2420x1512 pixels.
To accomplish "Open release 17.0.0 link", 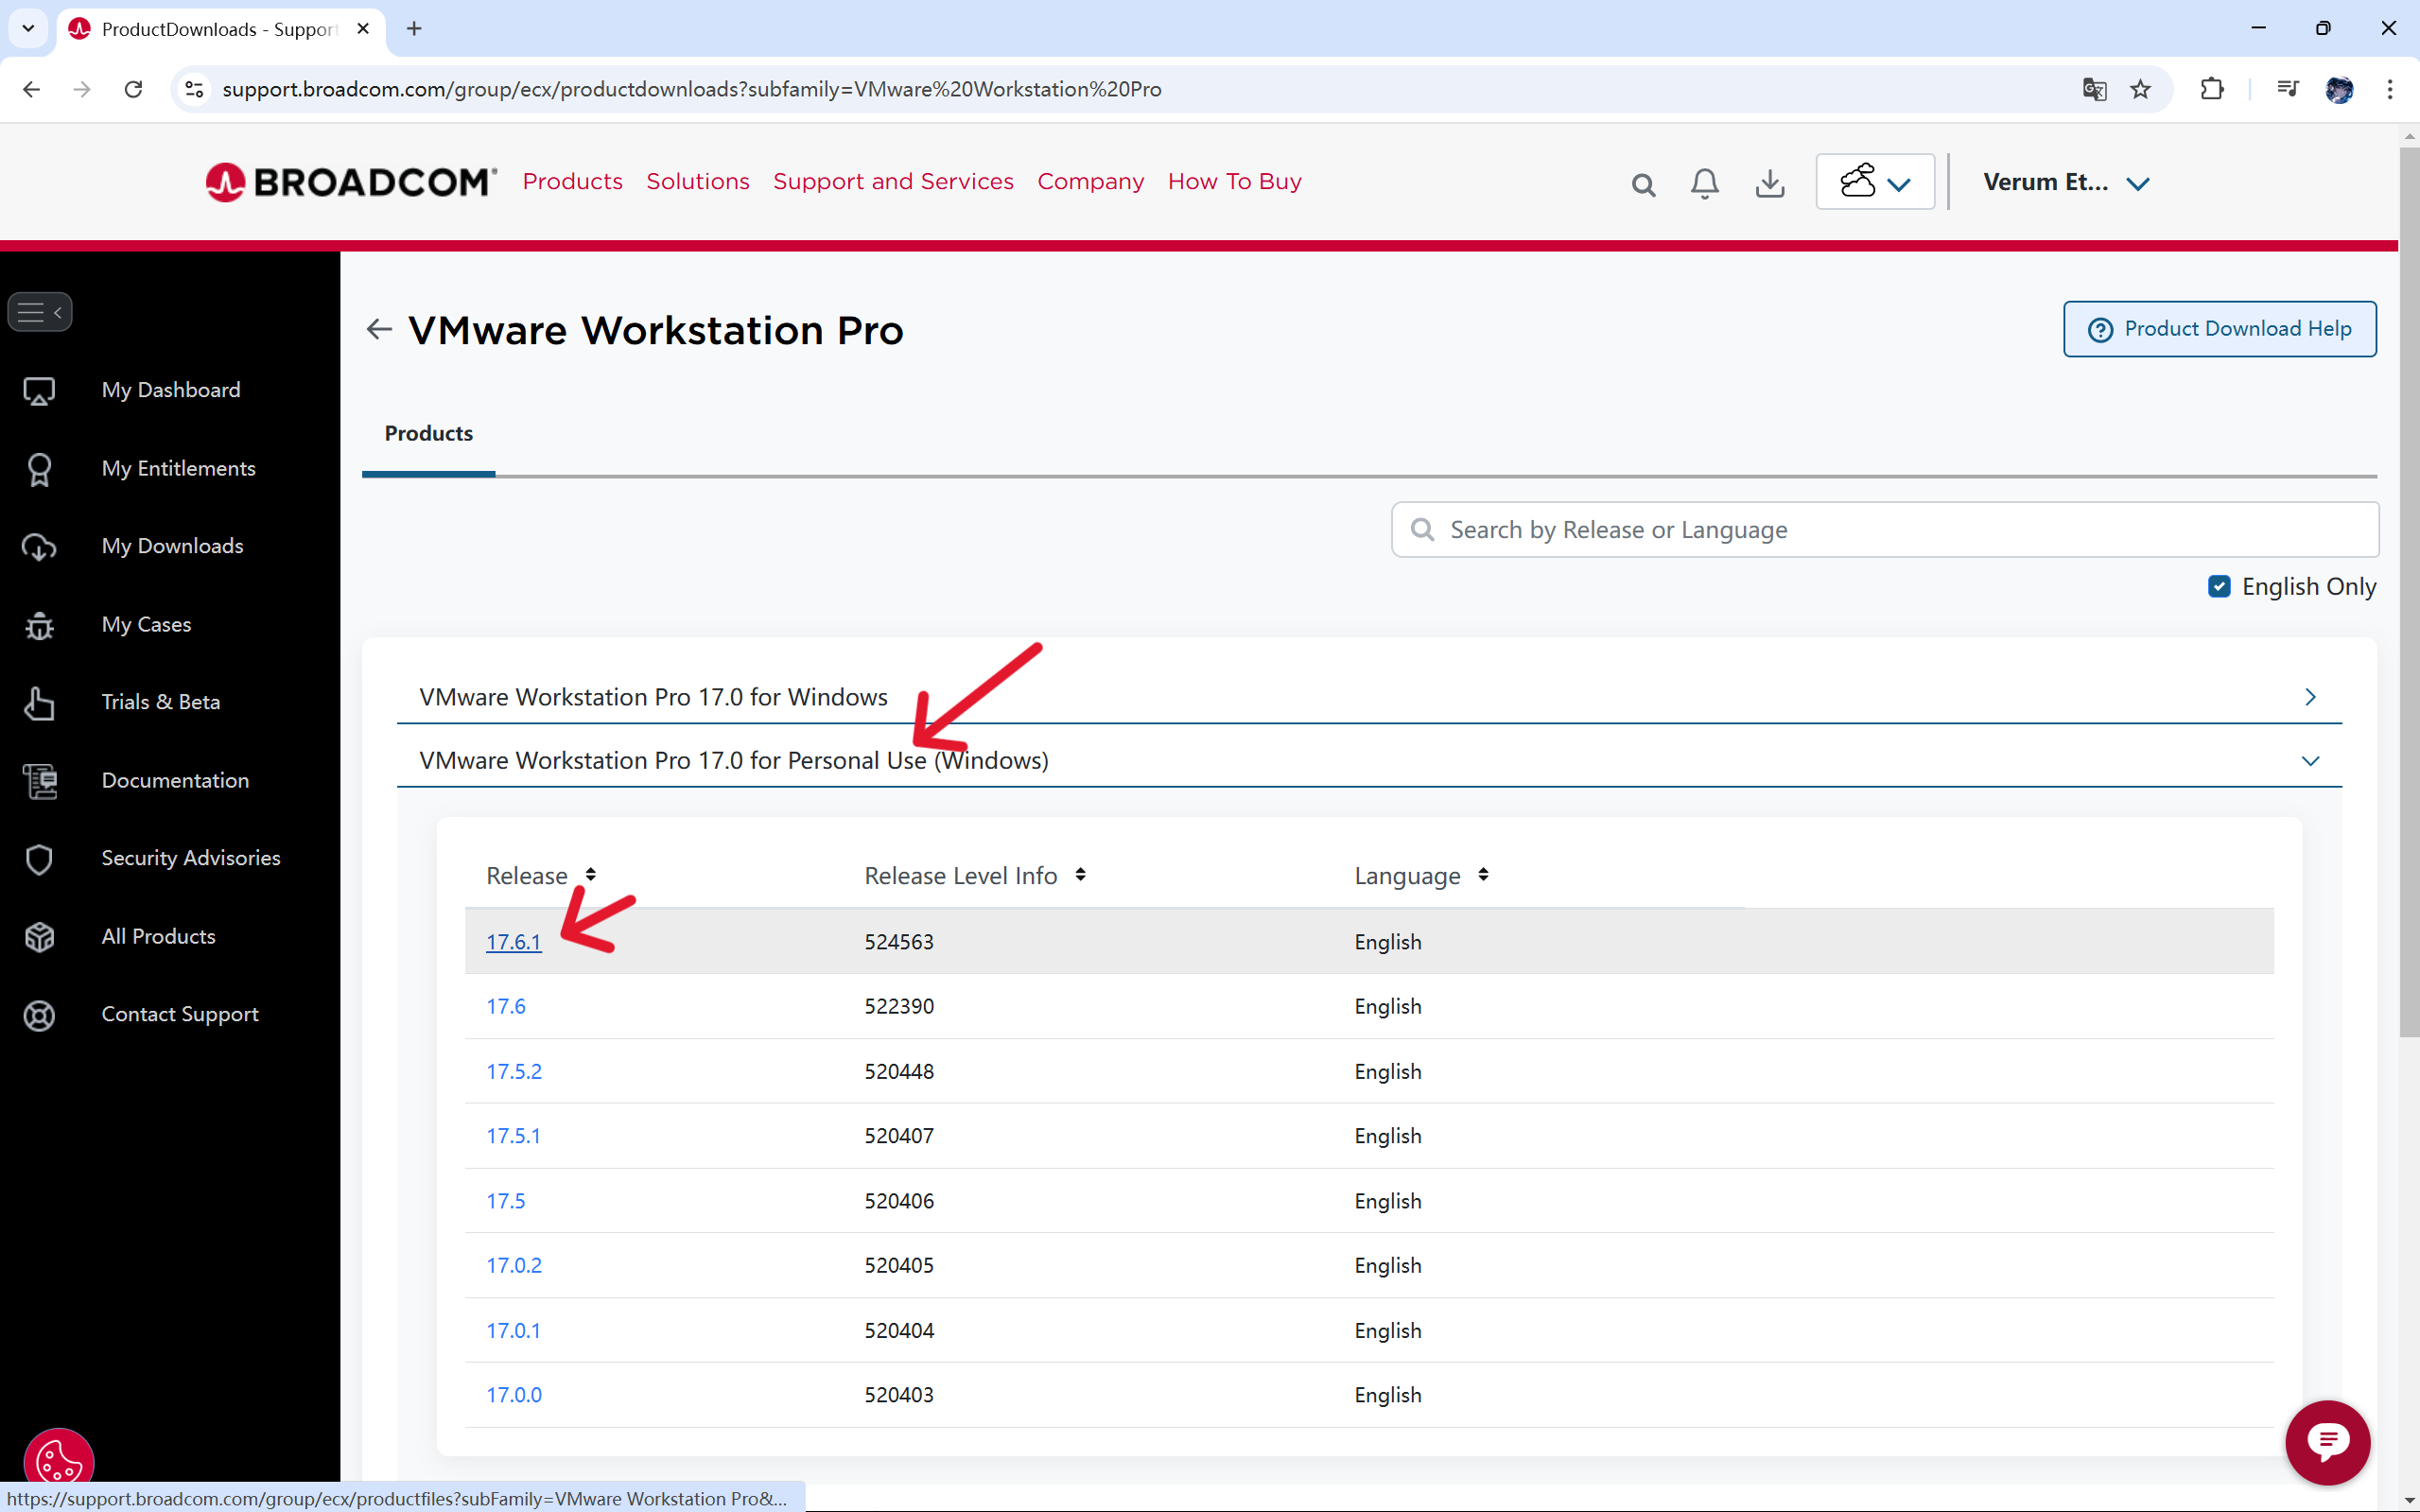I will (x=513, y=1395).
